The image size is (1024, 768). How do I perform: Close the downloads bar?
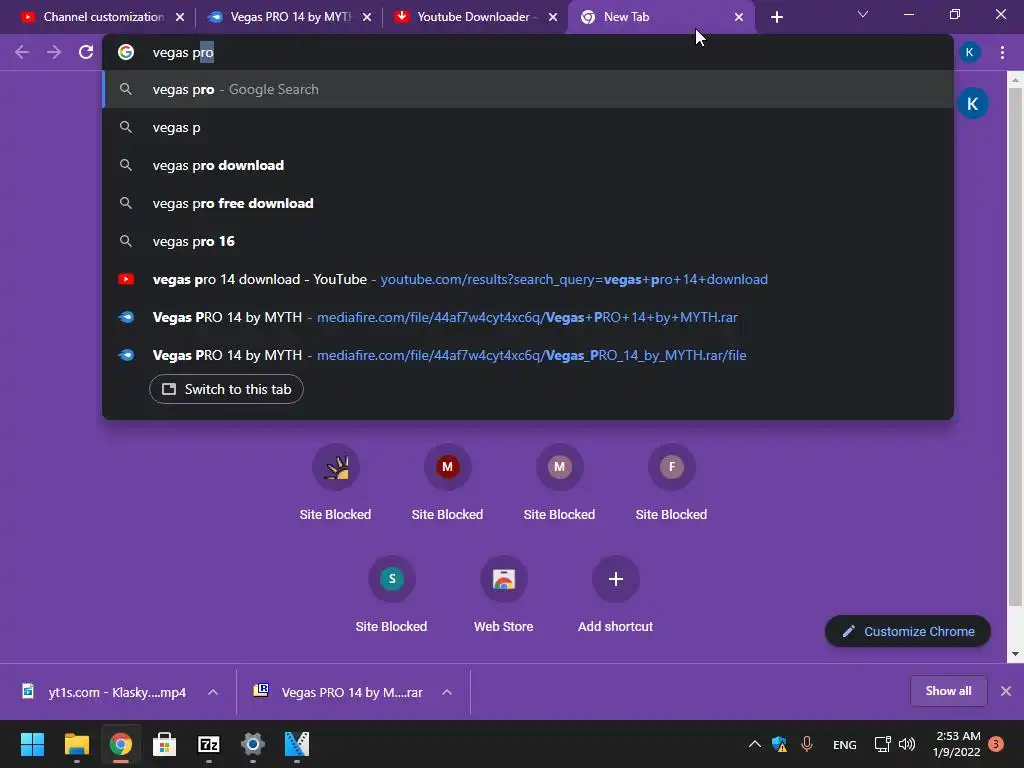click(1006, 691)
